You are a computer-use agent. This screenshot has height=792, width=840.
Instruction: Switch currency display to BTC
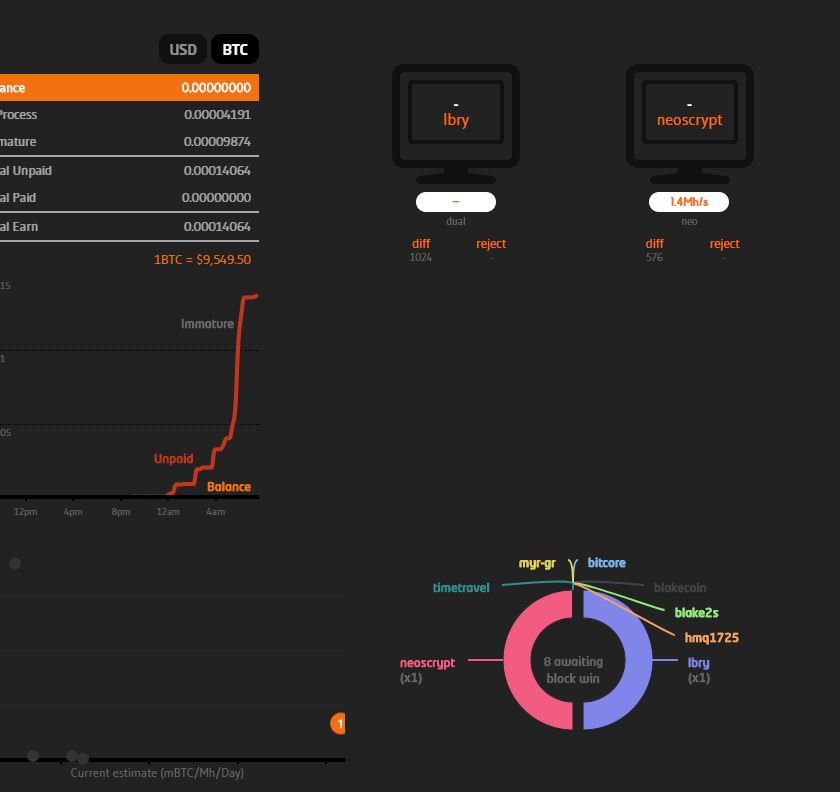coord(234,48)
